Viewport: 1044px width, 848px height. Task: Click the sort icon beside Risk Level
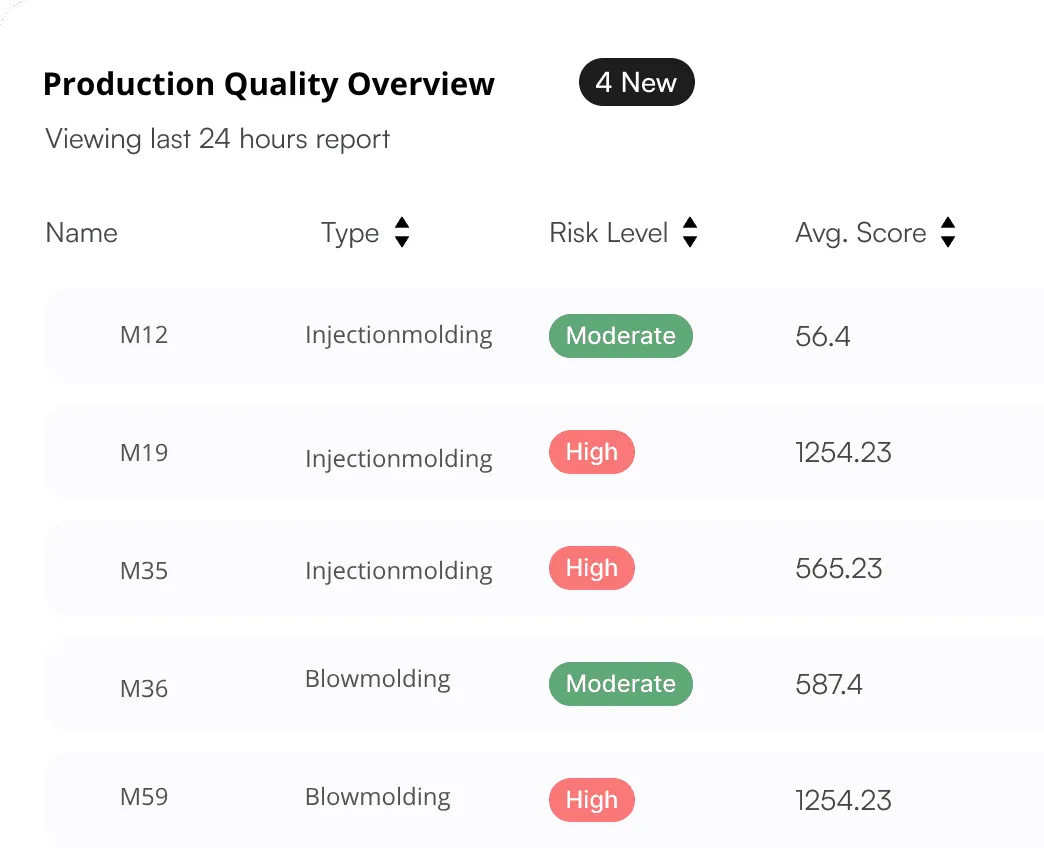690,232
